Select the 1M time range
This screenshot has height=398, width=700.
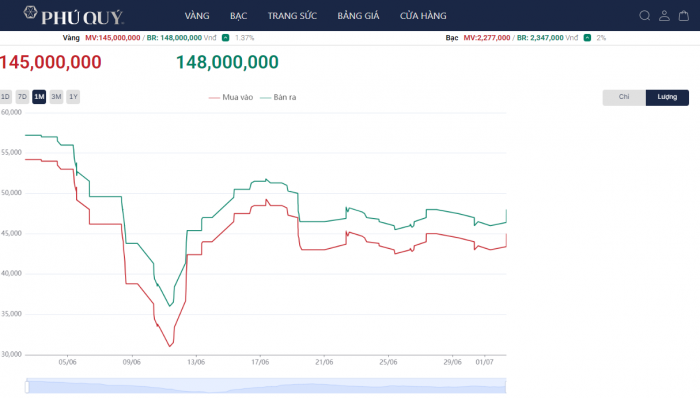(39, 97)
